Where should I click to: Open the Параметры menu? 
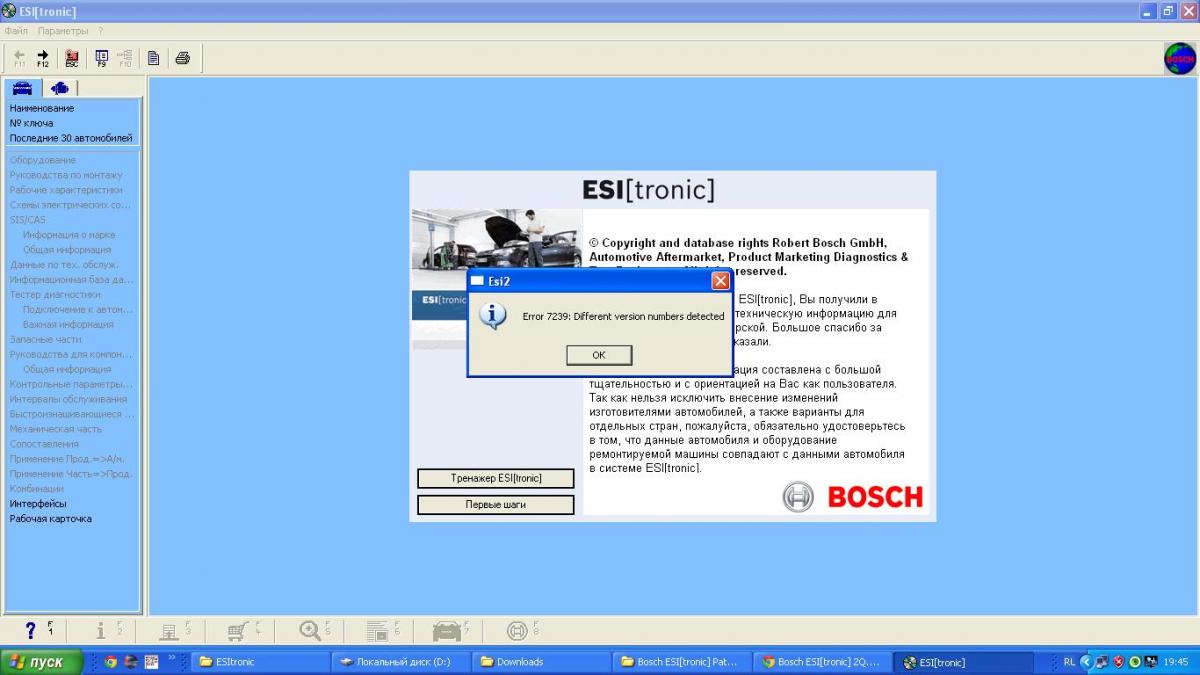63,31
